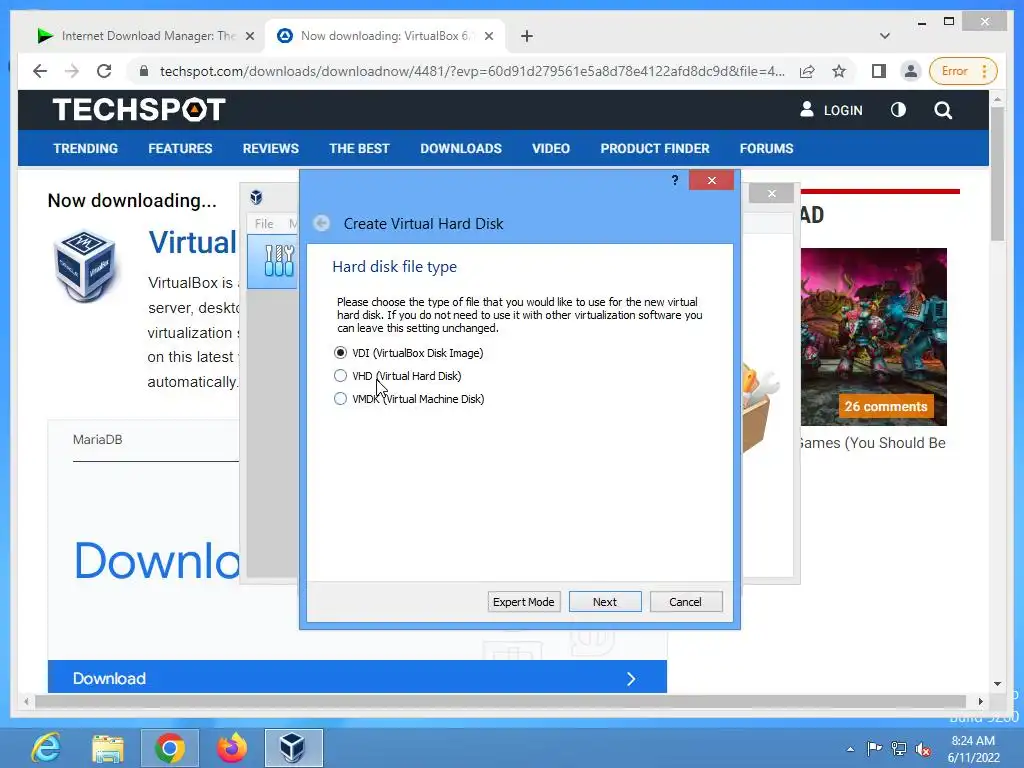The width and height of the screenshot is (1024, 768).
Task: Close the Internet Download Manager tab
Action: 249,36
